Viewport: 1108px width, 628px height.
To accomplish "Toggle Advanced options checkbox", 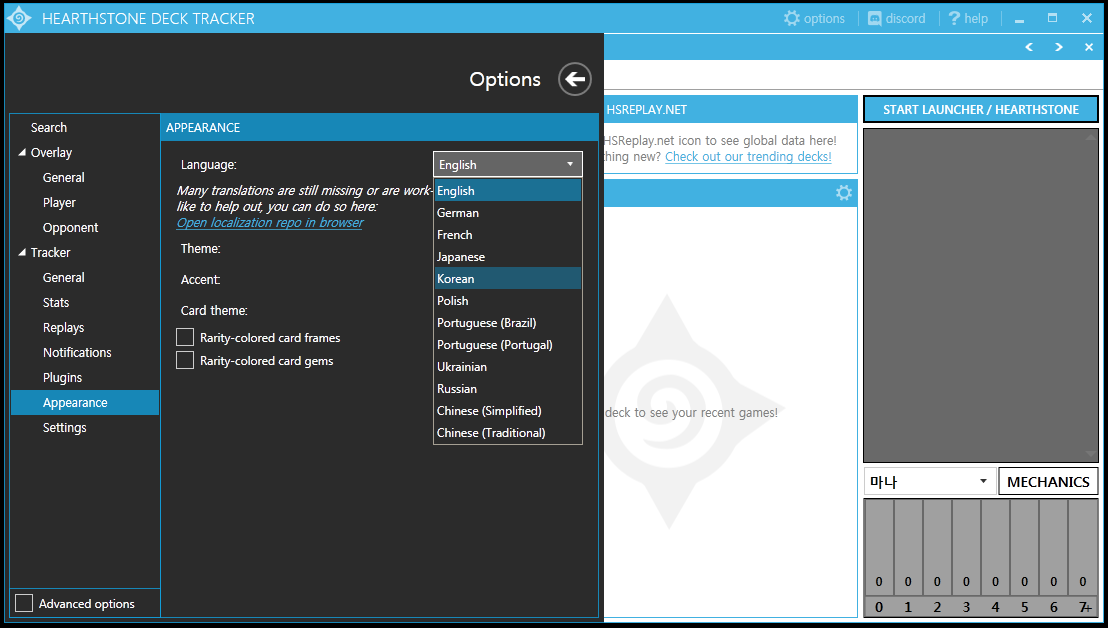I will pos(24,603).
